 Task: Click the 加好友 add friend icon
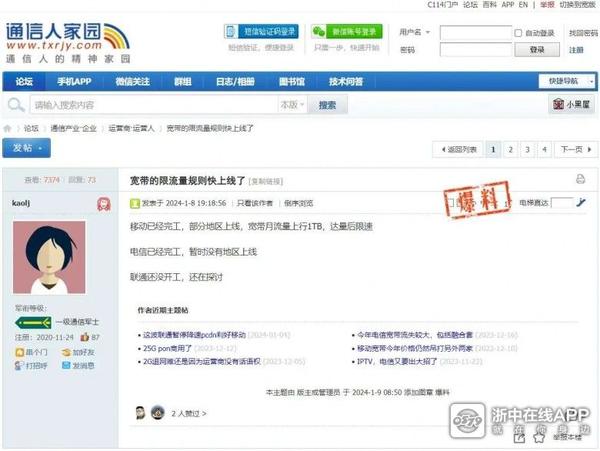point(66,353)
